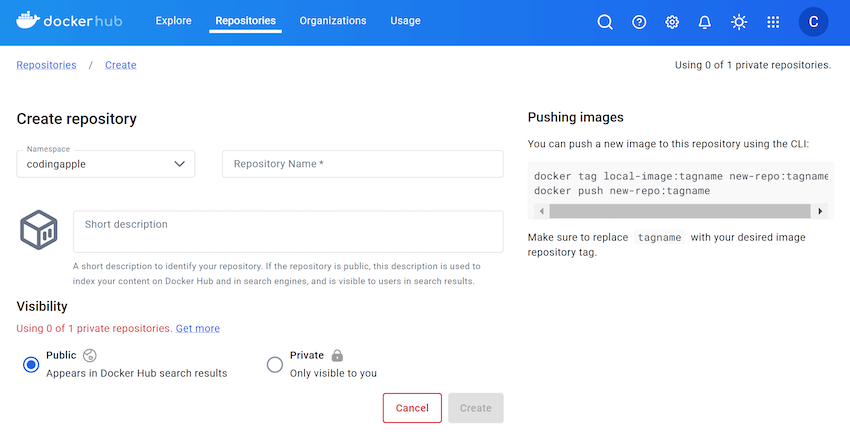Show notifications via bell icon
The image size is (850, 435).
pyautogui.click(x=705, y=22)
